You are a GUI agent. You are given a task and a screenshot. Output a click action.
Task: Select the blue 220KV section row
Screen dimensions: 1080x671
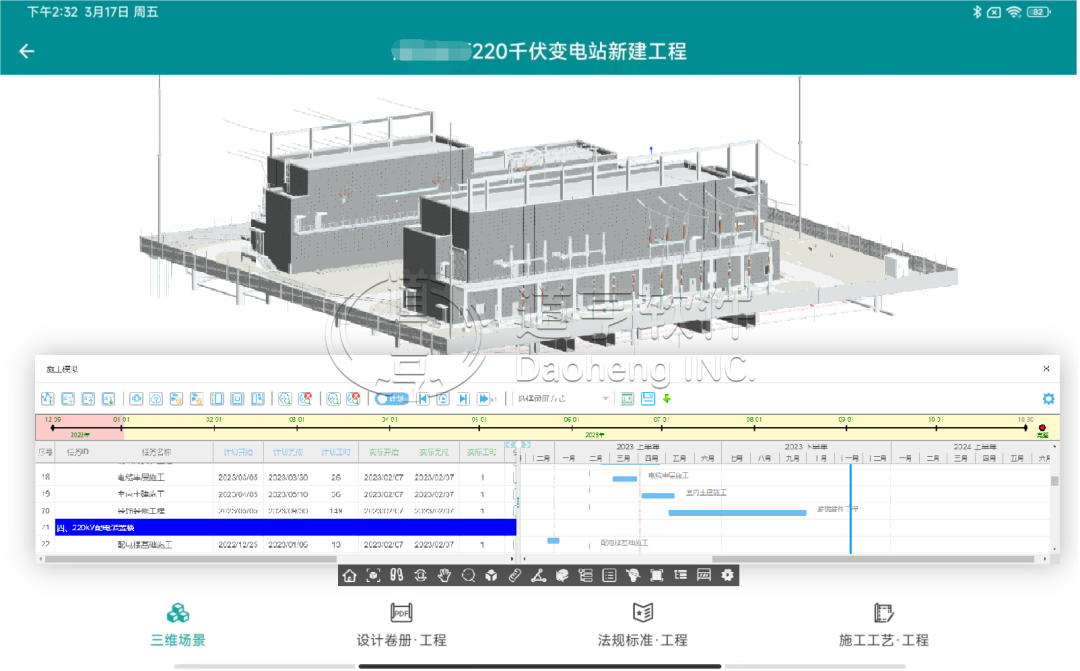click(285, 527)
